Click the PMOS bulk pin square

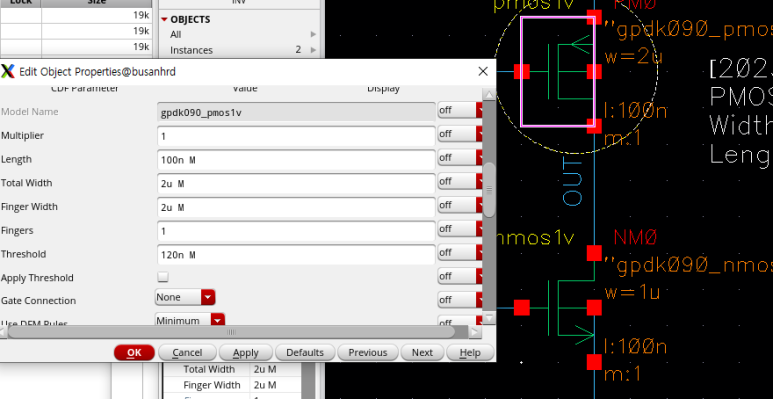point(594,72)
